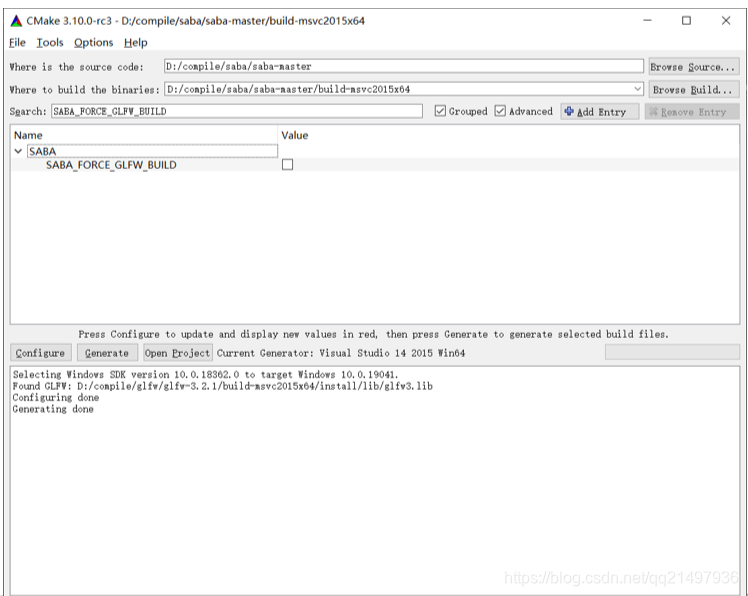Click the Configure button
This screenshot has height=596, width=748.
coord(41,353)
